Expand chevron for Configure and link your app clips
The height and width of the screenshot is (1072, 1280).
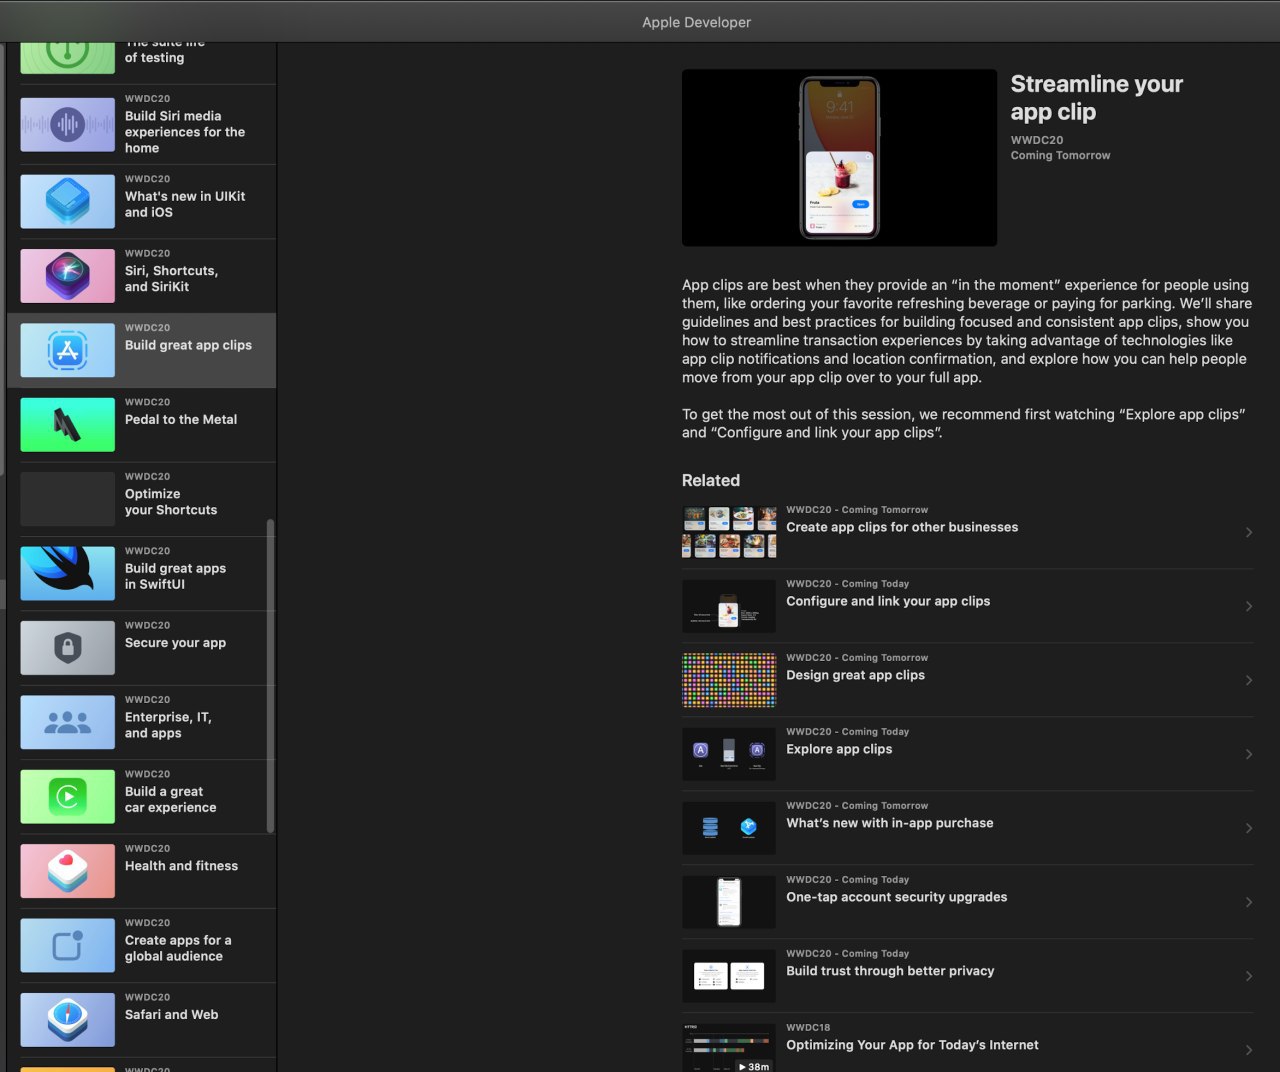click(1249, 606)
